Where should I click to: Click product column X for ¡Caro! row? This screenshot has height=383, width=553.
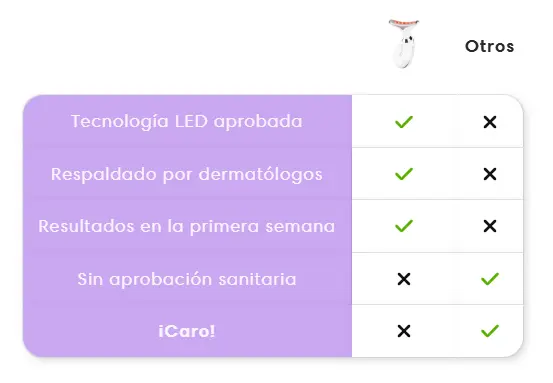[x=404, y=331]
